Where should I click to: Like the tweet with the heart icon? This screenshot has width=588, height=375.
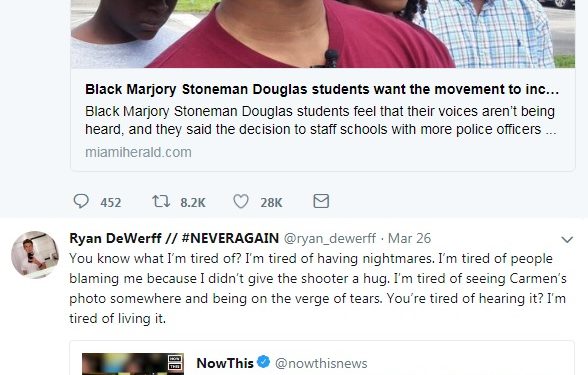(241, 201)
